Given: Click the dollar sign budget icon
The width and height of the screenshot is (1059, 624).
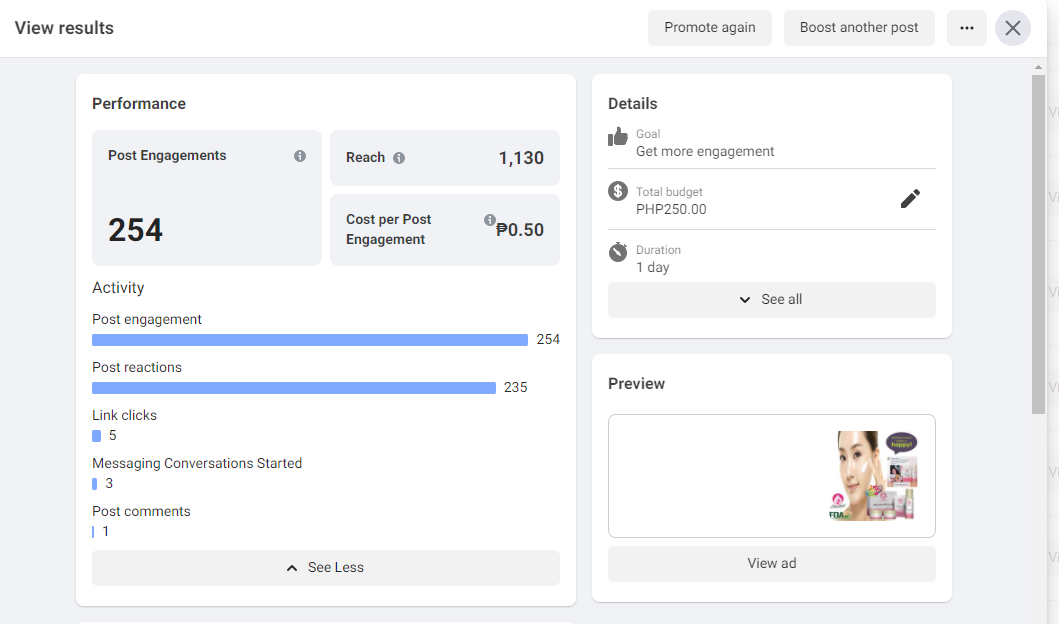Looking at the screenshot, I should (618, 191).
